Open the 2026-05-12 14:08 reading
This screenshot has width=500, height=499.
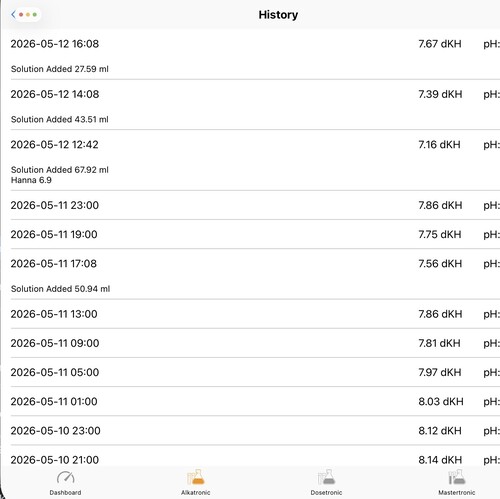[x=255, y=105]
